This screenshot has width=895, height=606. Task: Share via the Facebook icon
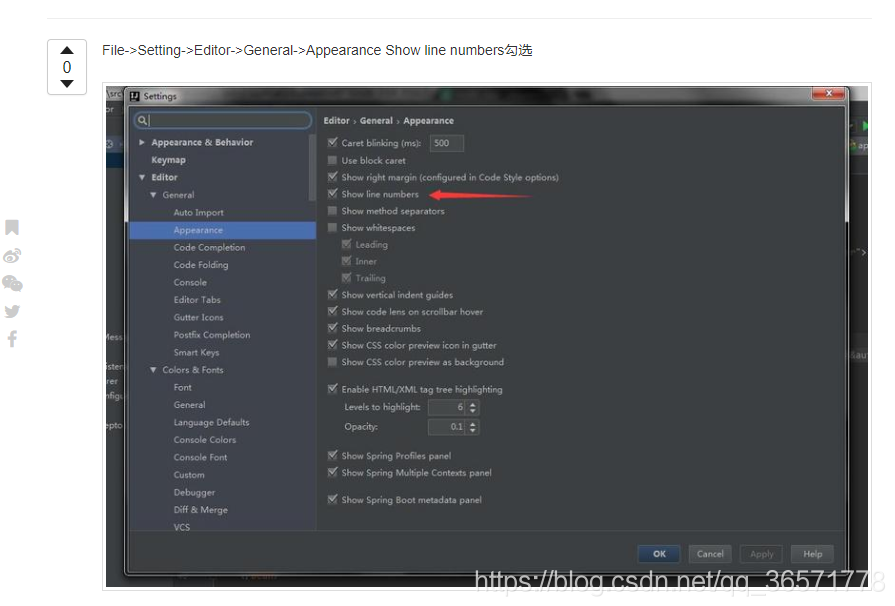pos(12,339)
